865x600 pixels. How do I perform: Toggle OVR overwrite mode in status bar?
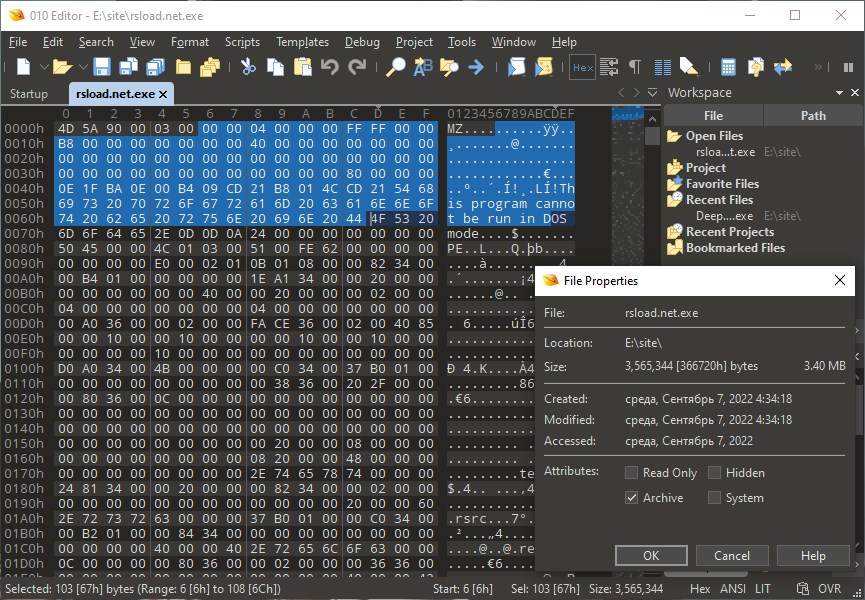pyautogui.click(x=829, y=589)
